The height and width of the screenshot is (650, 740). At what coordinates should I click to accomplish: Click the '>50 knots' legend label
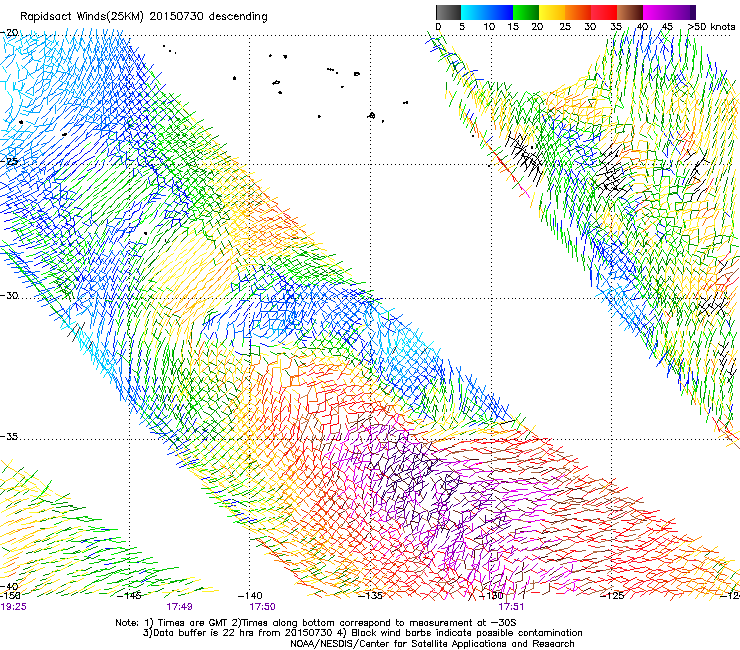click(x=711, y=27)
